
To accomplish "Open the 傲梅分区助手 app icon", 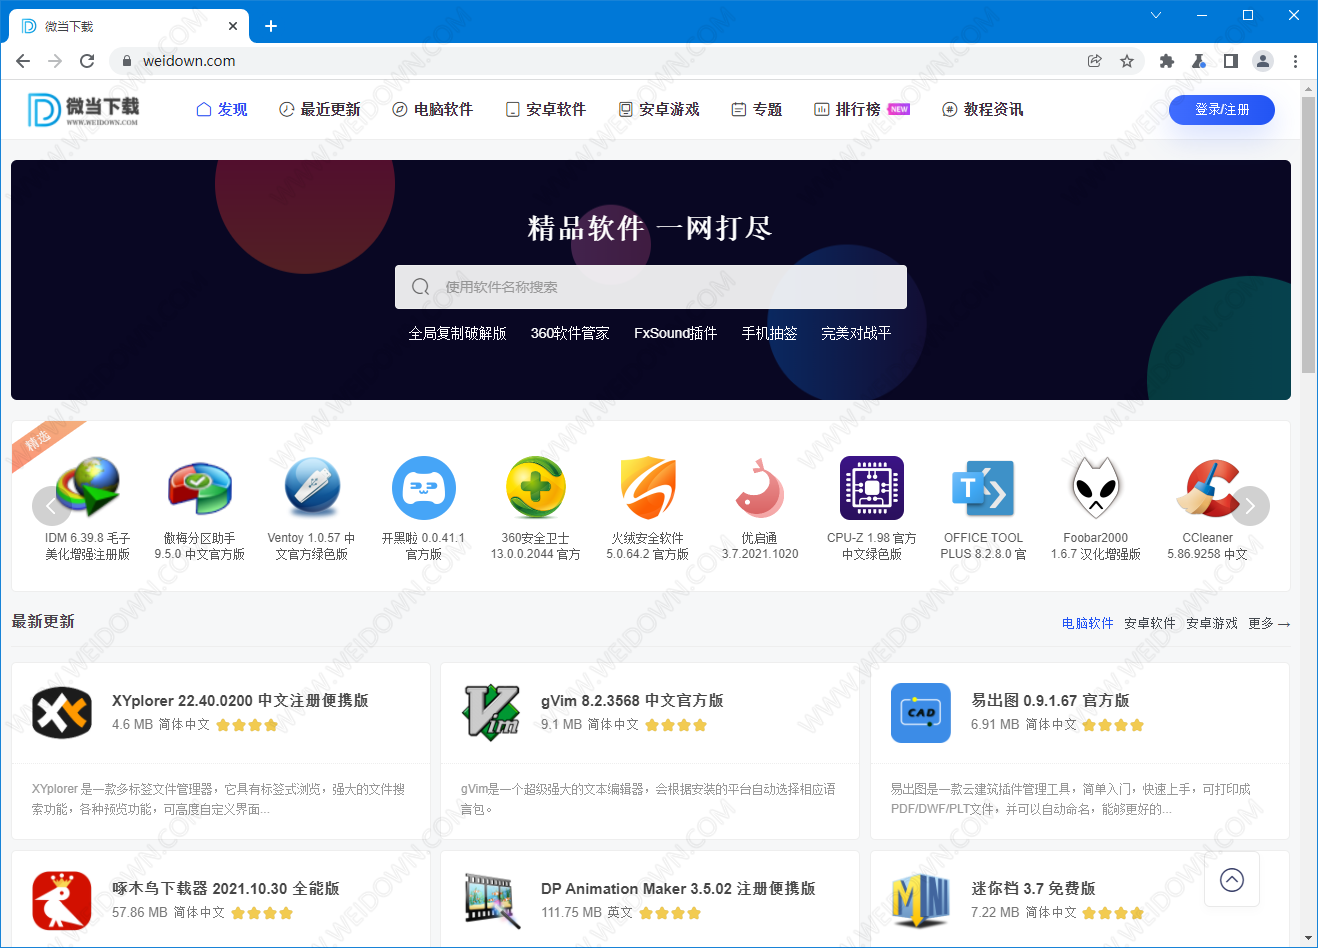I will 200,488.
